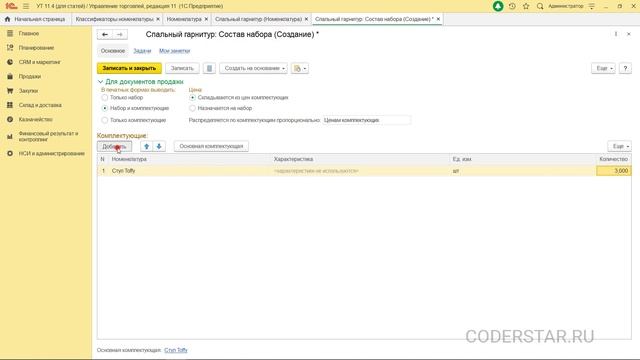
Task: Click Основная комплектующая button
Action: 211,146
